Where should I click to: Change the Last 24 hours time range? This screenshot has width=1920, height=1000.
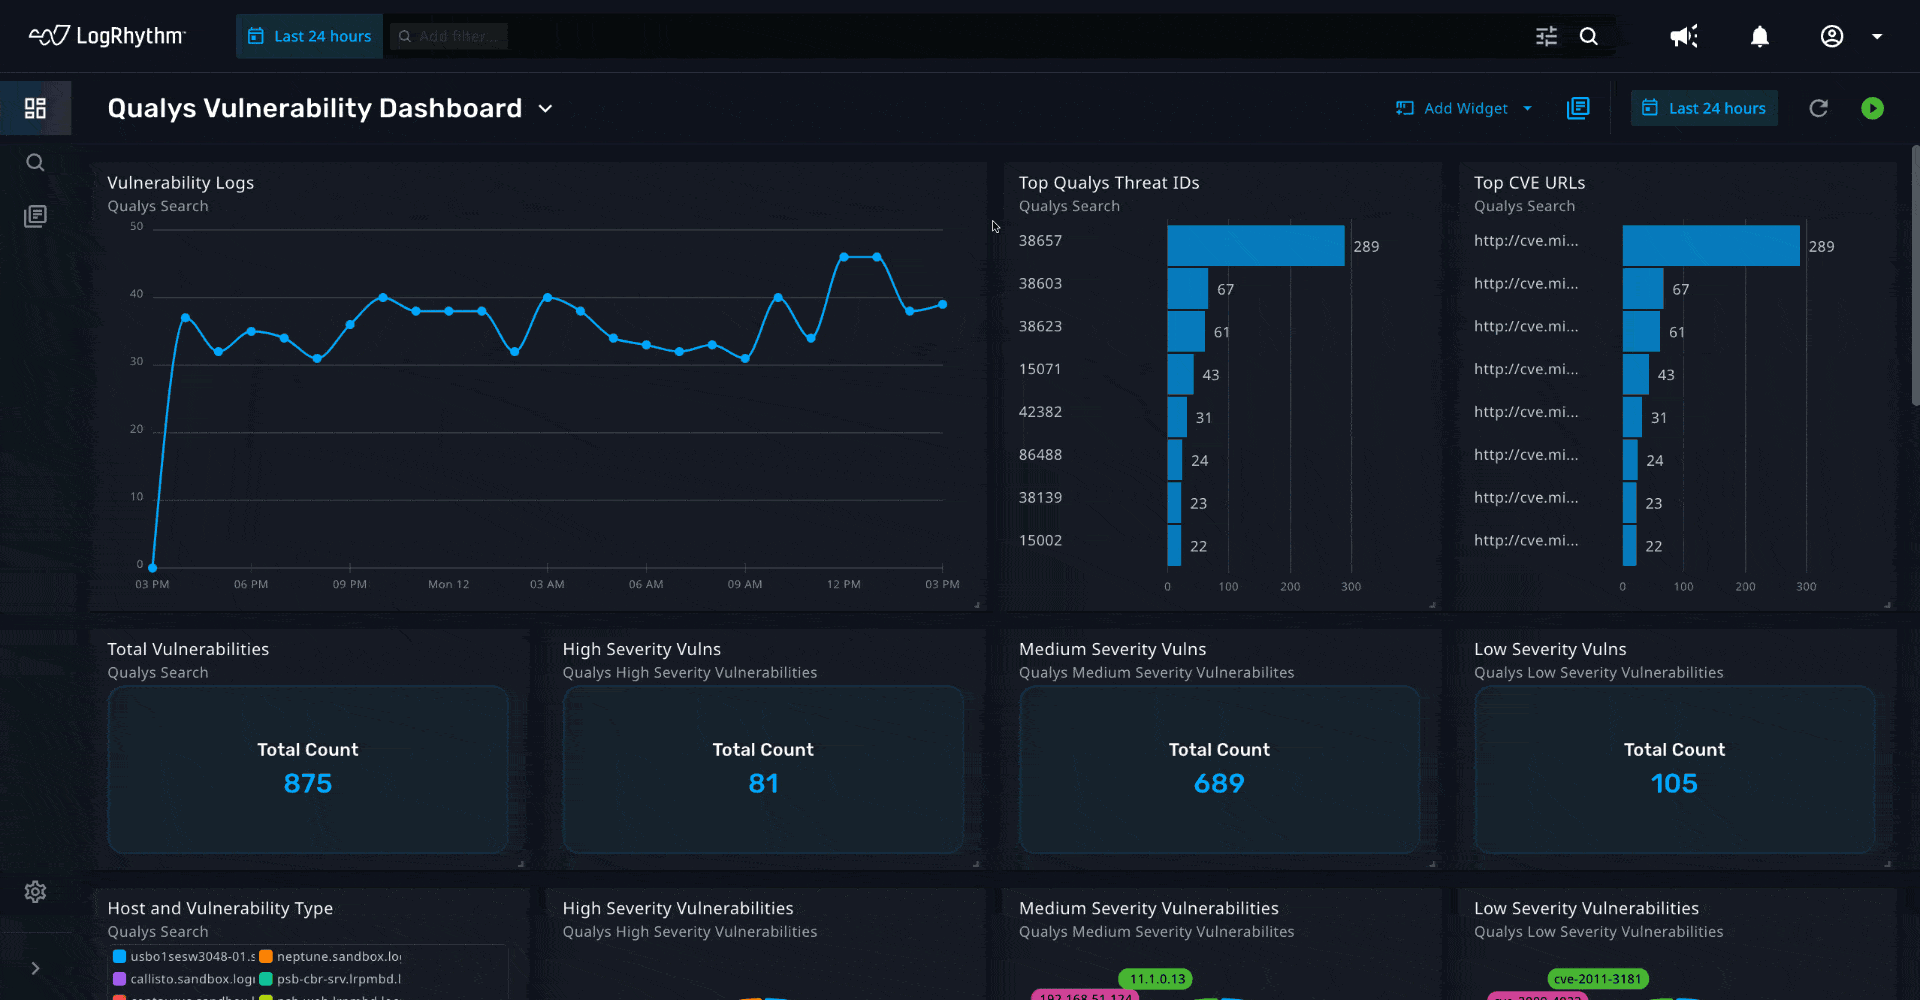(x=1704, y=108)
